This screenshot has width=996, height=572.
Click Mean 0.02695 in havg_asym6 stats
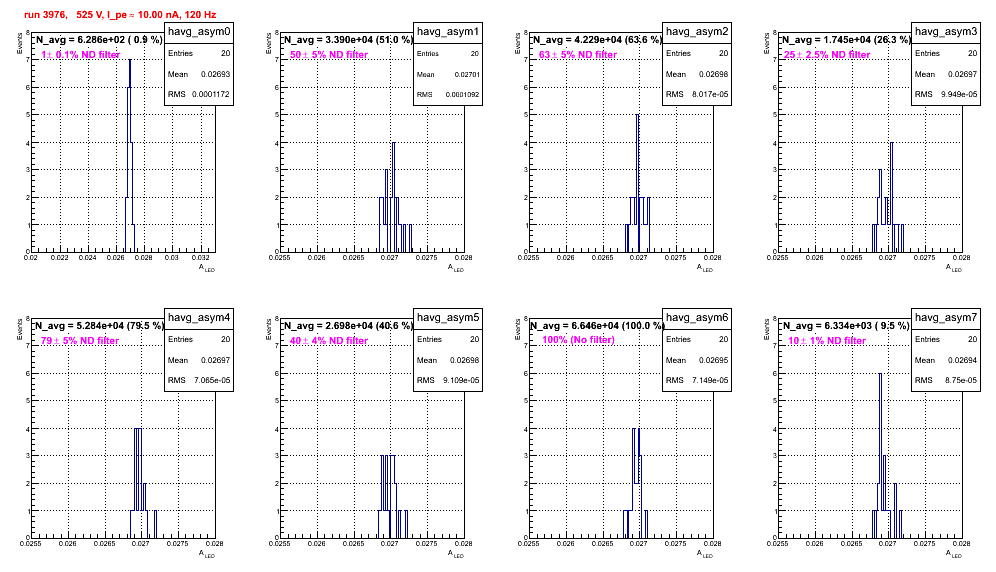697,360
